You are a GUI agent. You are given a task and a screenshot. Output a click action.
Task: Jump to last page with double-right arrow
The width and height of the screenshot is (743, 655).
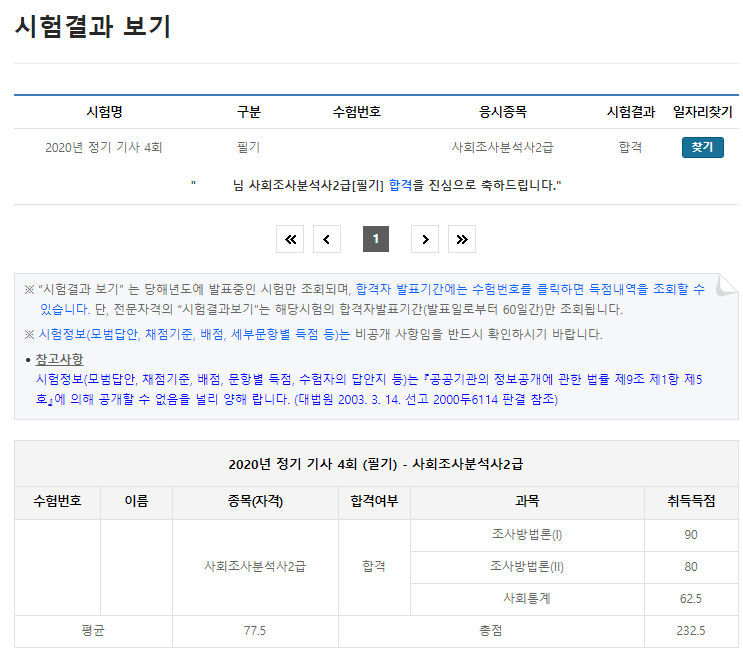(x=462, y=239)
